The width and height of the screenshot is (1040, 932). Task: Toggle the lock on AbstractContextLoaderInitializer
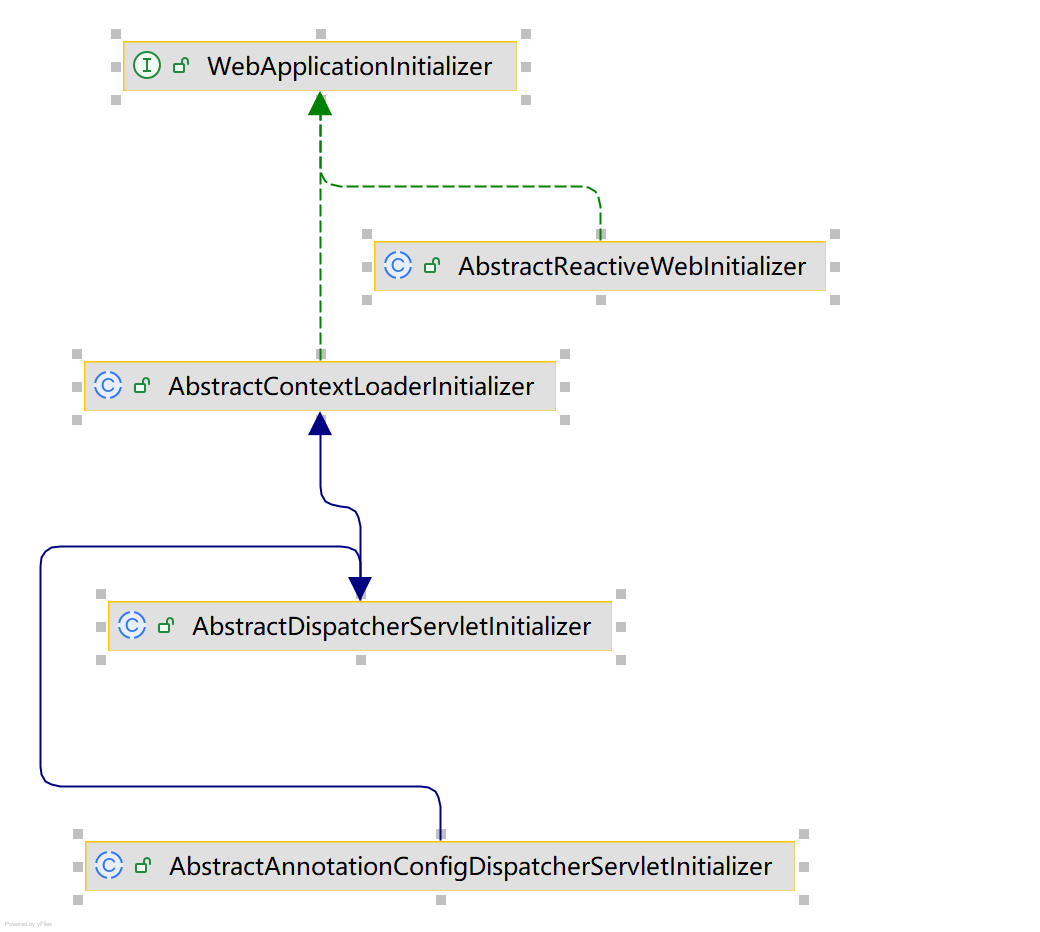(x=141, y=385)
